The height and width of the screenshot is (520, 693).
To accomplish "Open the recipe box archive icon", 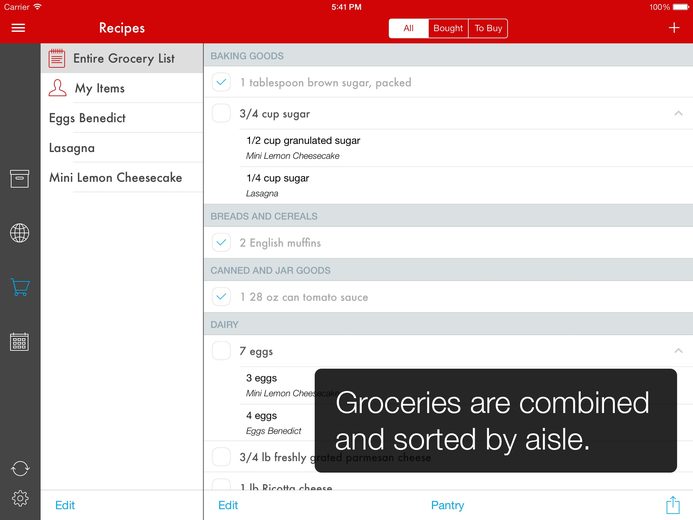I will tap(20, 179).
